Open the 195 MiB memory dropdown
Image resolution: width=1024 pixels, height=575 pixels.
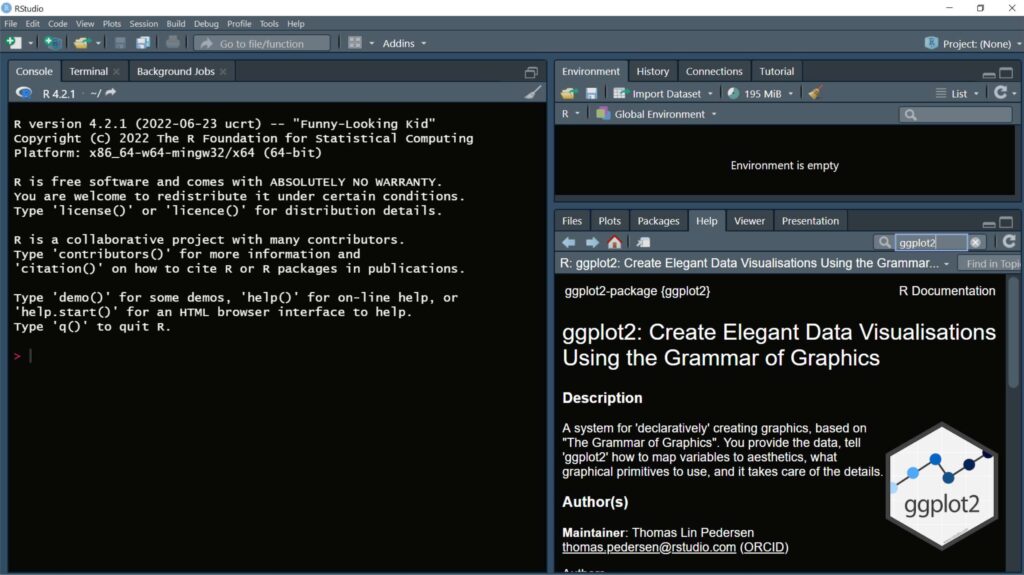(790, 94)
